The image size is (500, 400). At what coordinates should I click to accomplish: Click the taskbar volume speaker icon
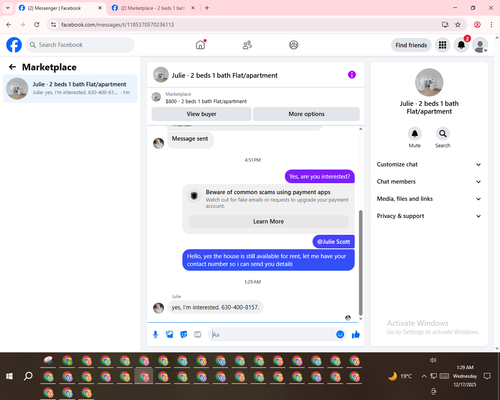click(433, 360)
